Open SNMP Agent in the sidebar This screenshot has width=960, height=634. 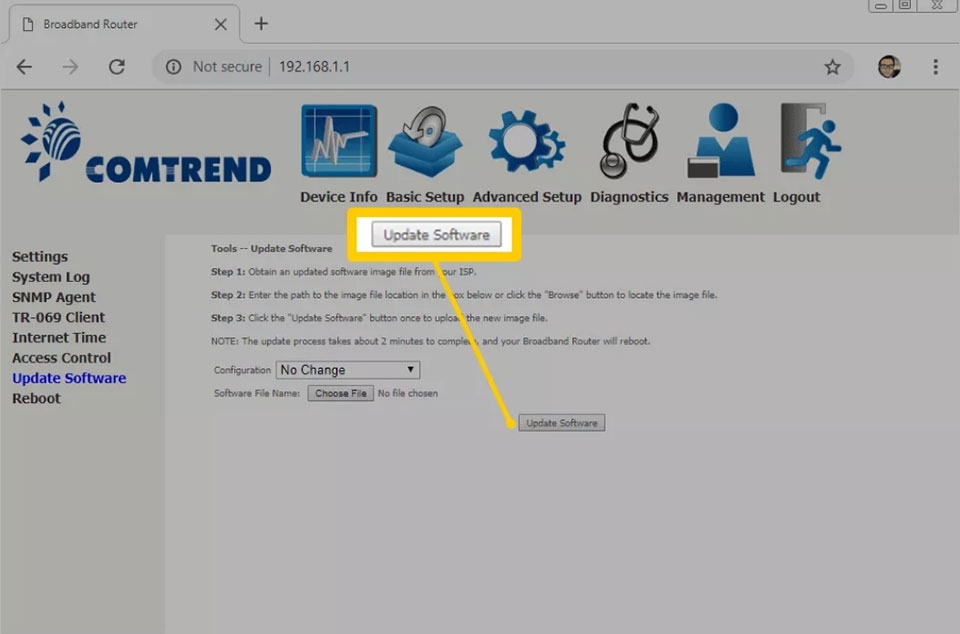click(x=54, y=297)
